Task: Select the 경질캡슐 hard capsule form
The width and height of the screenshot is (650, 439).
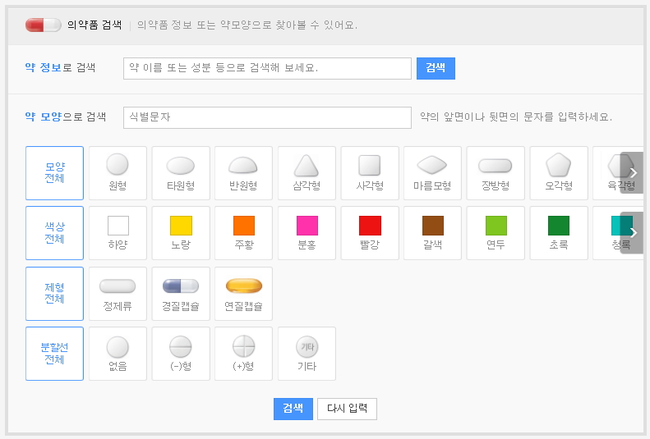Action: [x=181, y=293]
